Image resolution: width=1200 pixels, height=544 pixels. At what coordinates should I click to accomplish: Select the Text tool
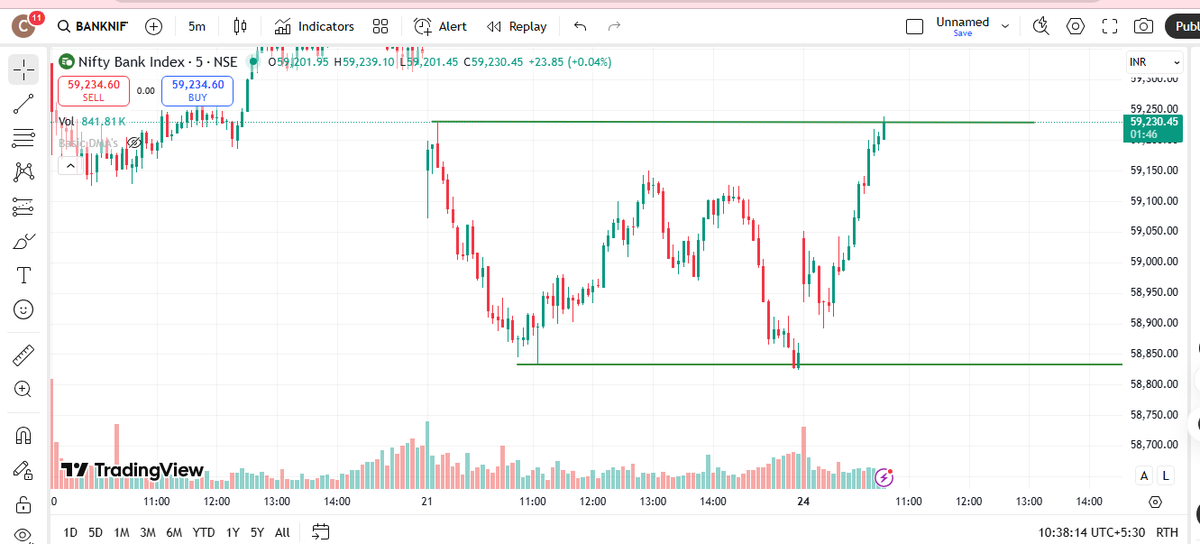coord(24,275)
